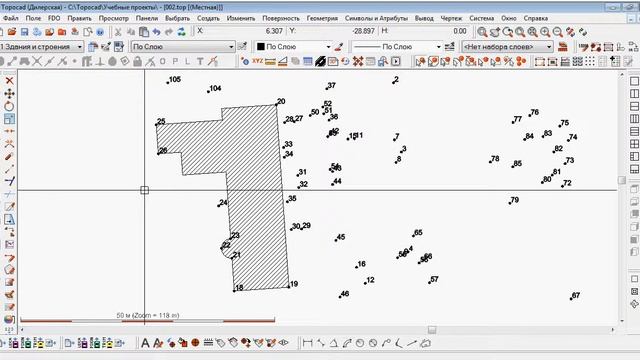
Task: Click the point labeled 2
Action: [x=394, y=83]
